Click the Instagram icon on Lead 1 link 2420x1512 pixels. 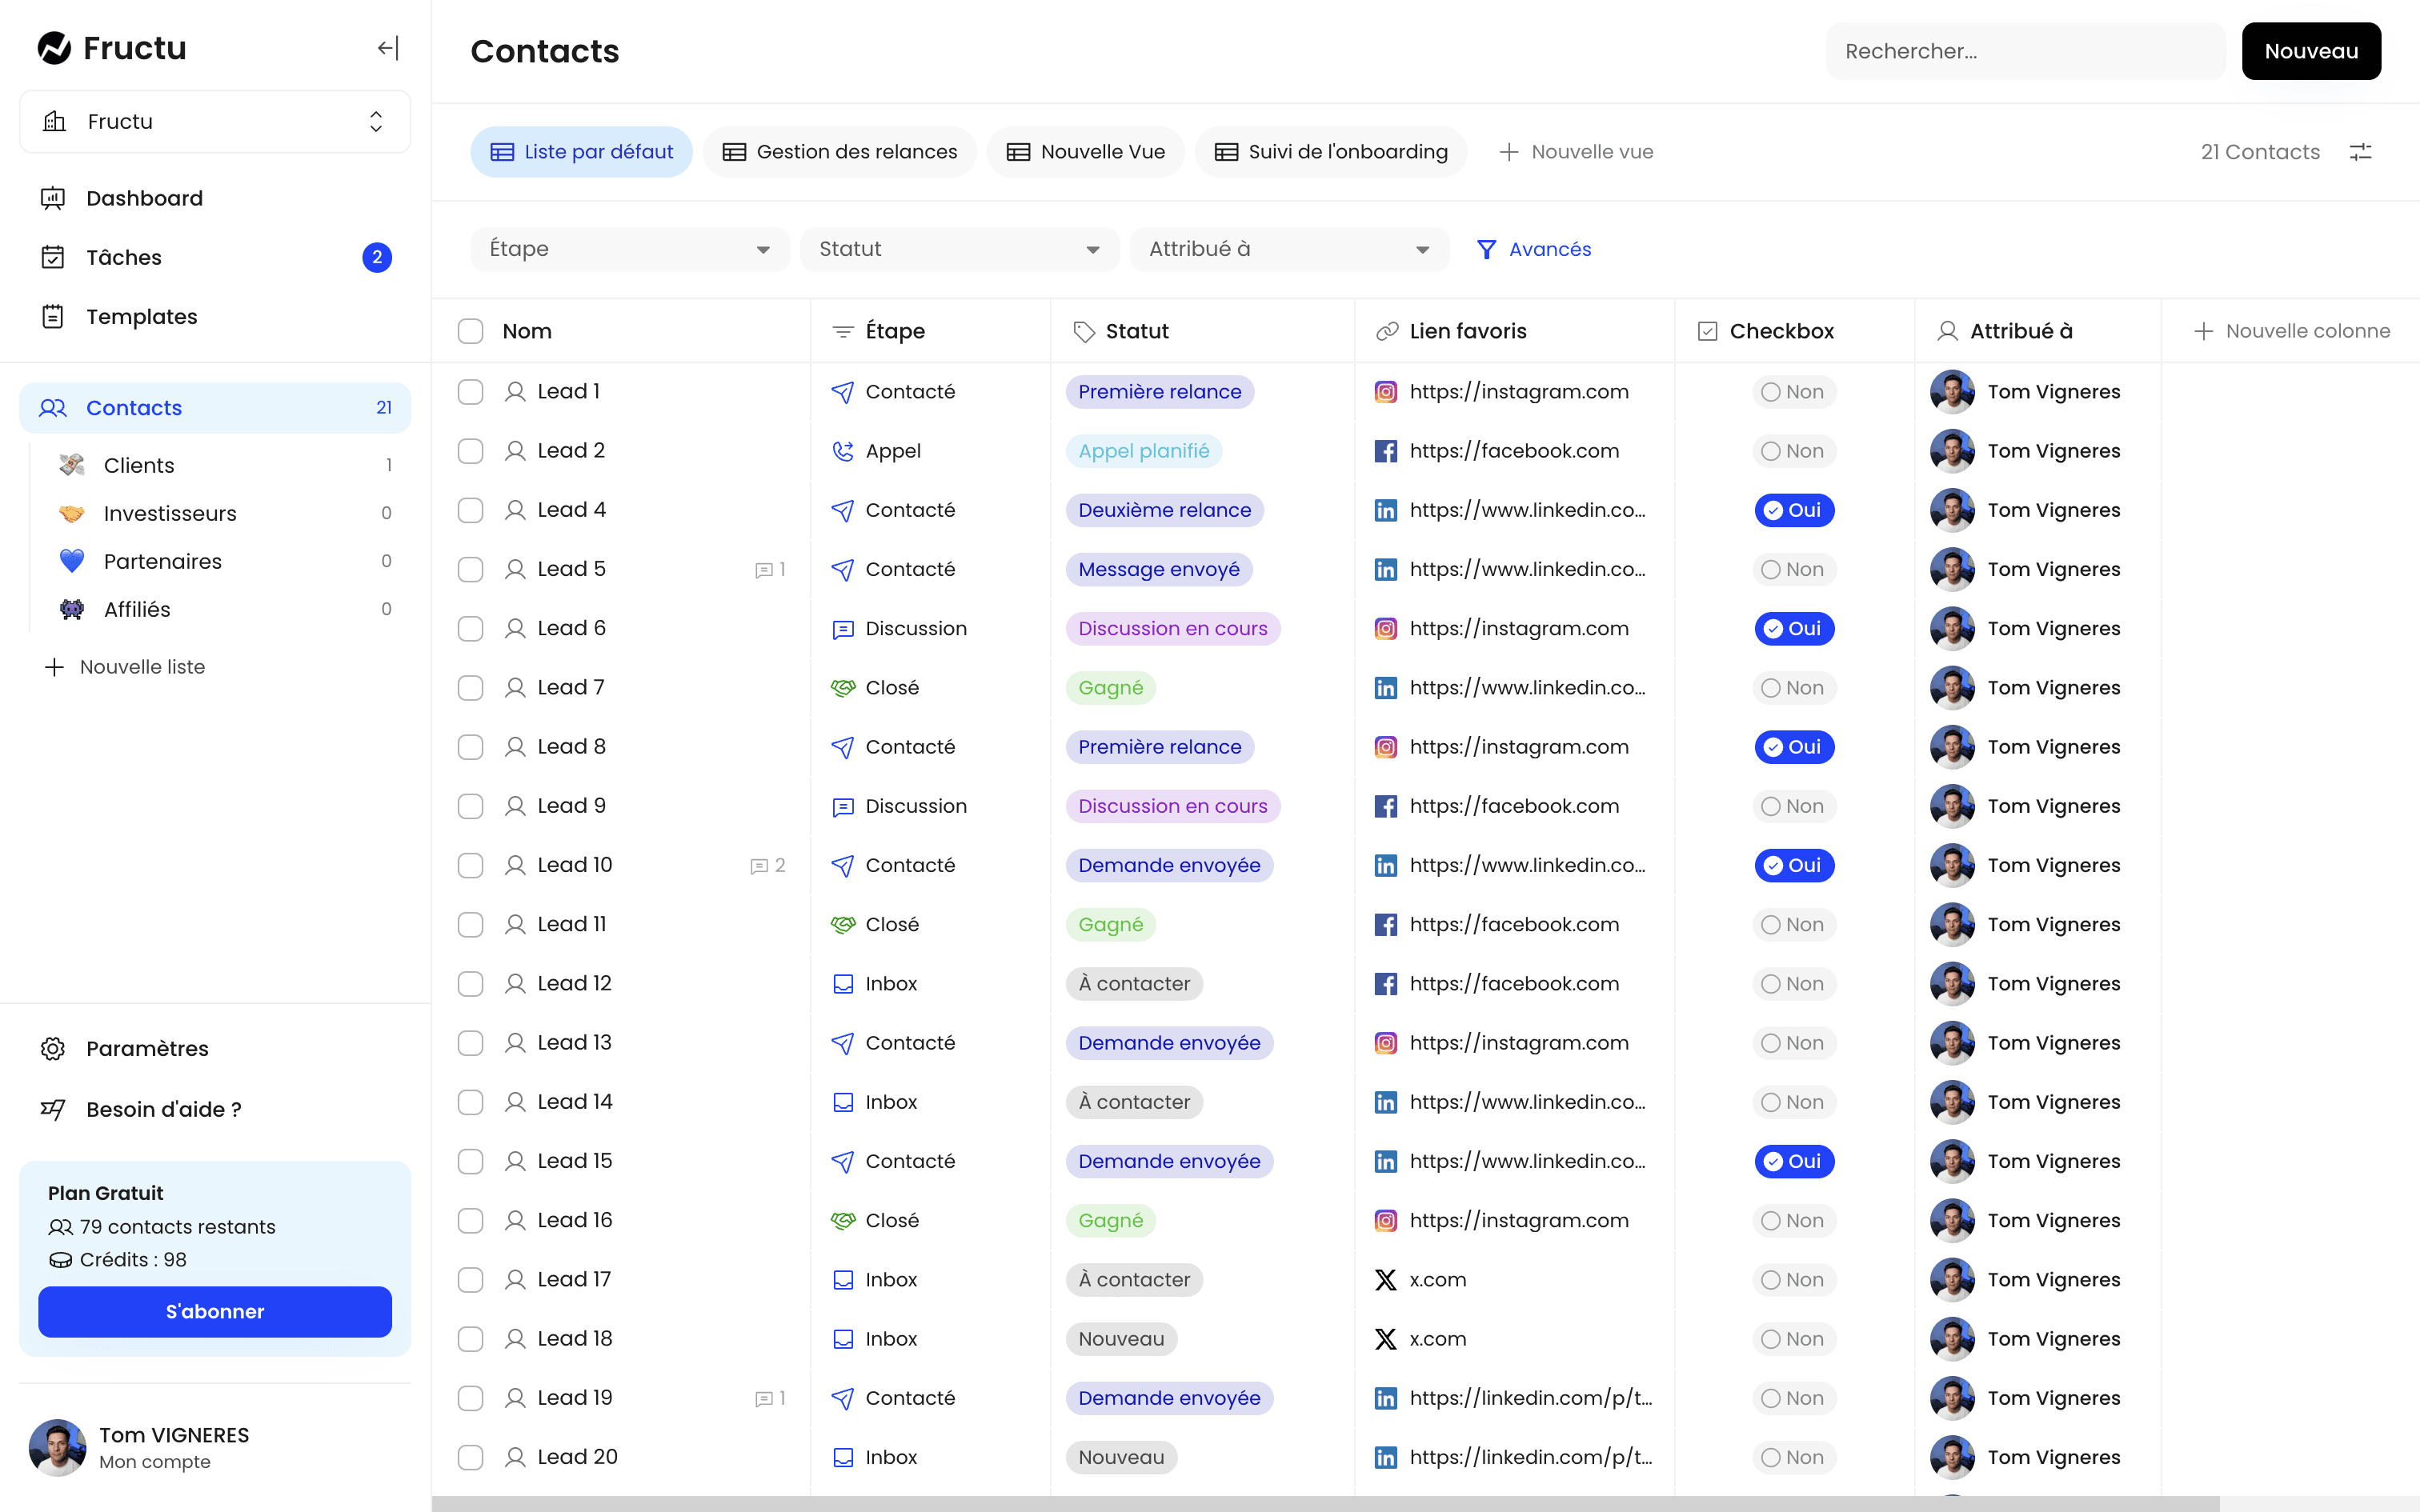pyautogui.click(x=1385, y=392)
